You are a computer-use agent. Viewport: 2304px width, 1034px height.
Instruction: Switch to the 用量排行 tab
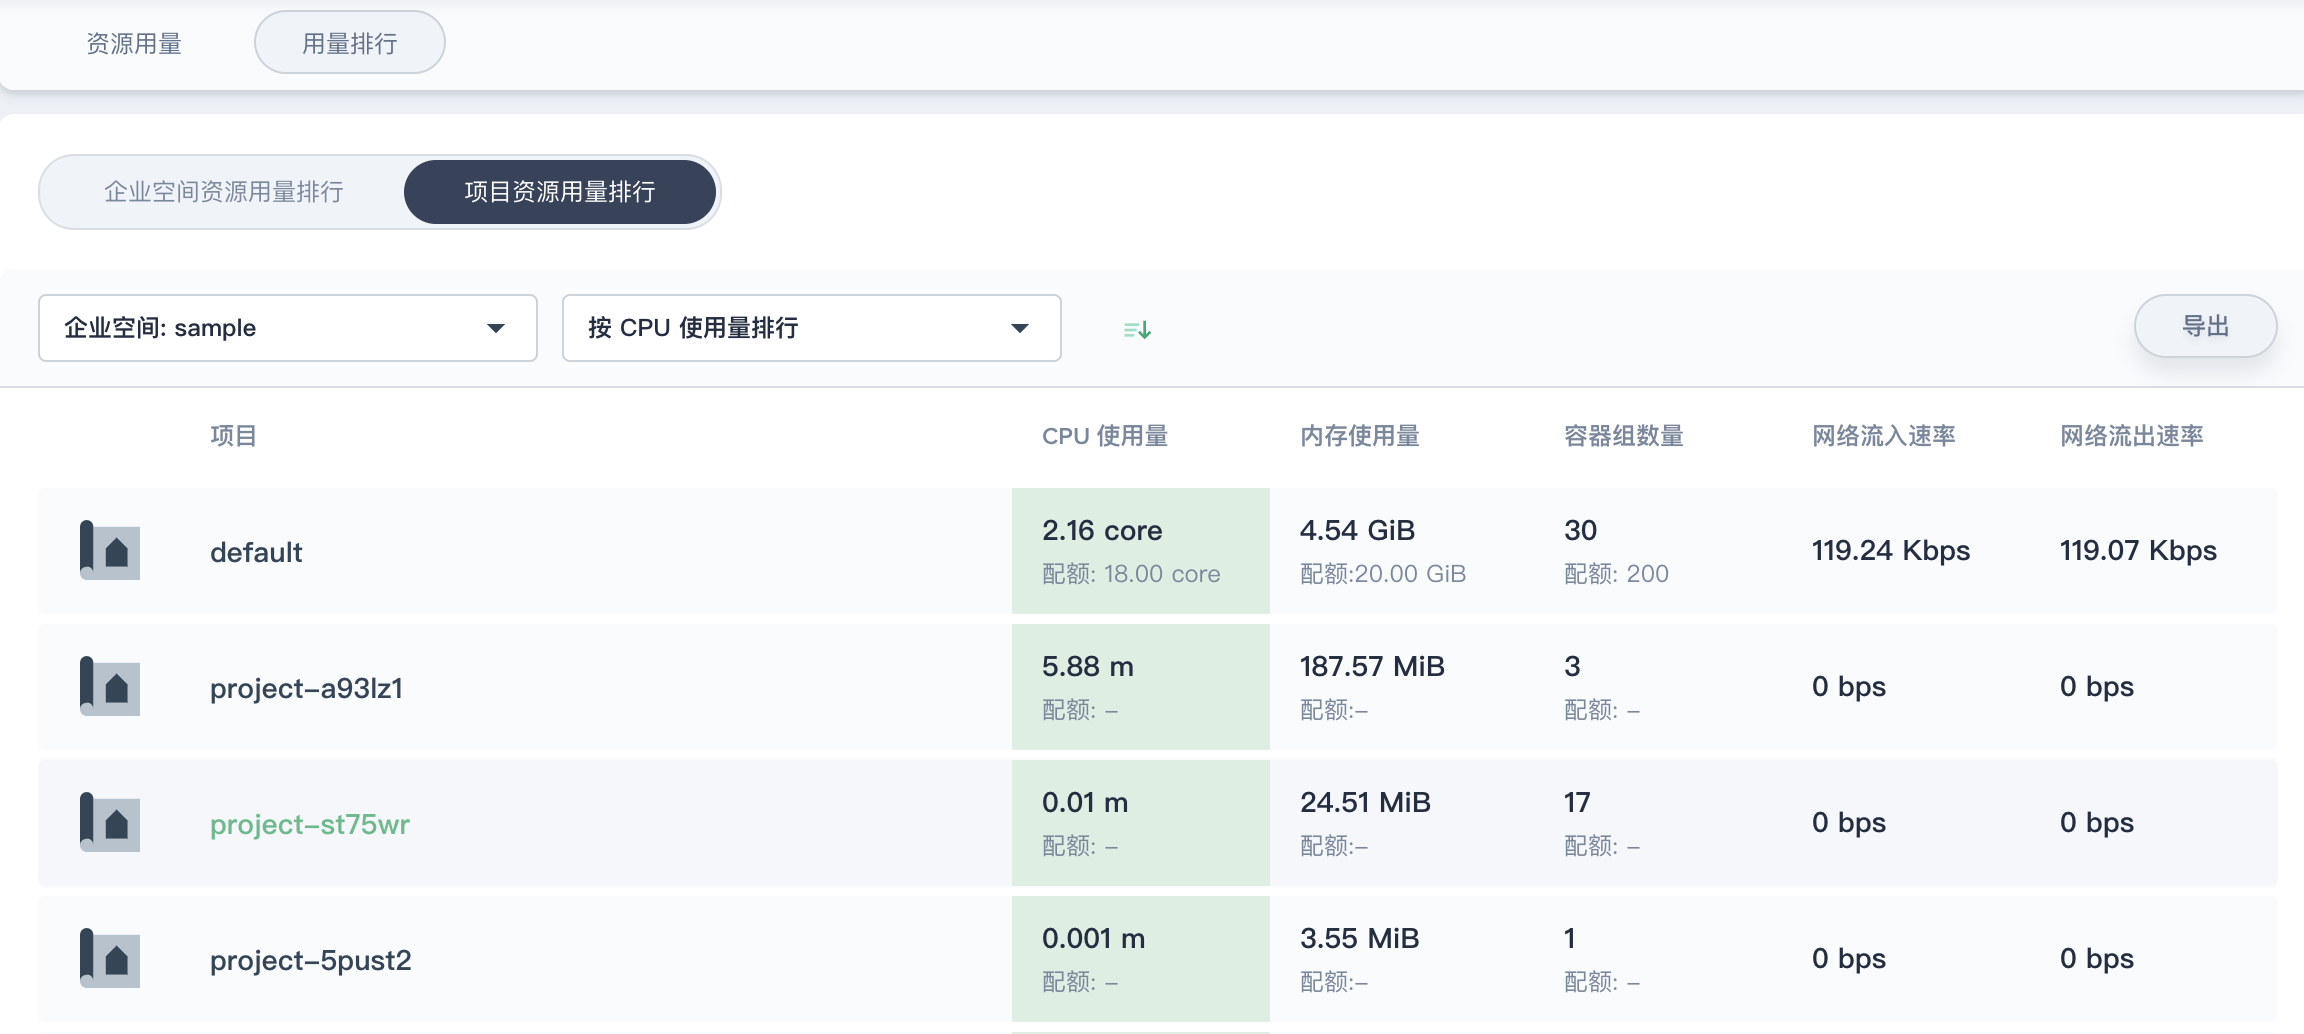pos(350,43)
